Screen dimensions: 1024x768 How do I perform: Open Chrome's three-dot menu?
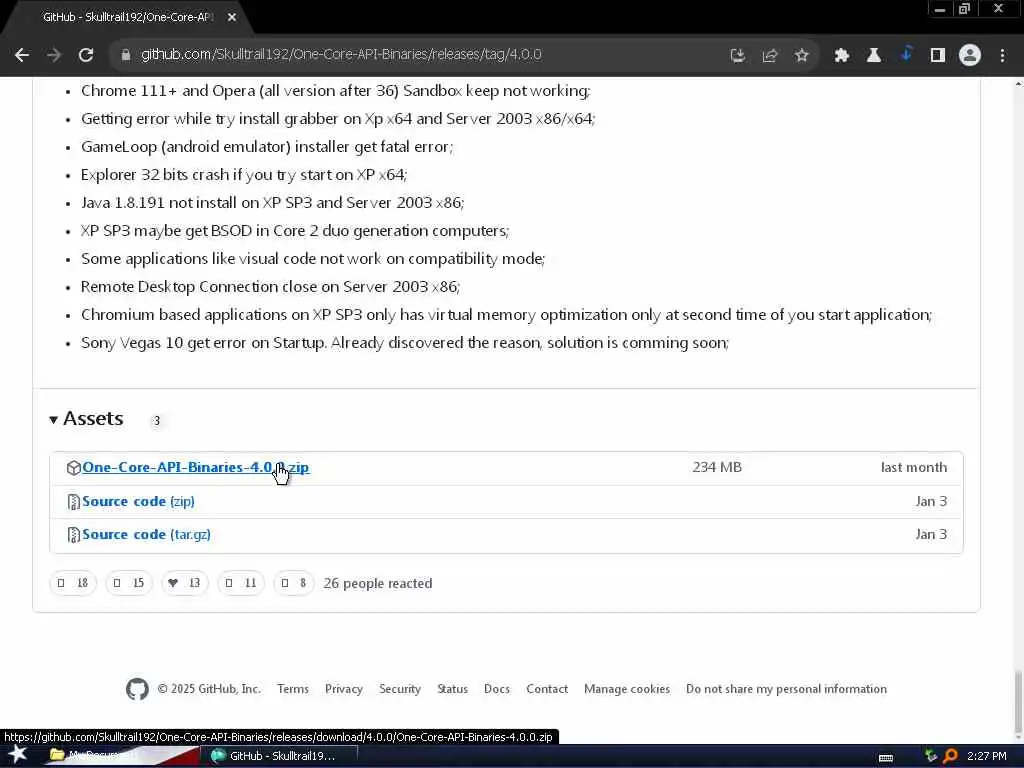[1002, 56]
